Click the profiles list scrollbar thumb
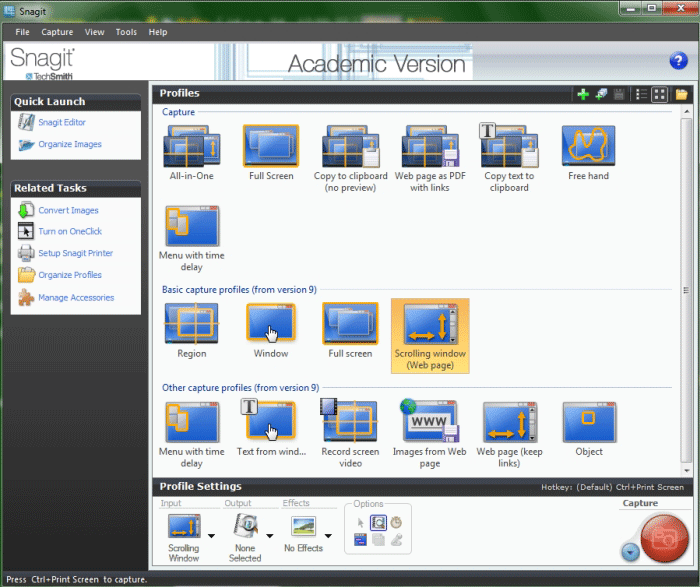Screen dimensions: 700x587 [x=686, y=290]
